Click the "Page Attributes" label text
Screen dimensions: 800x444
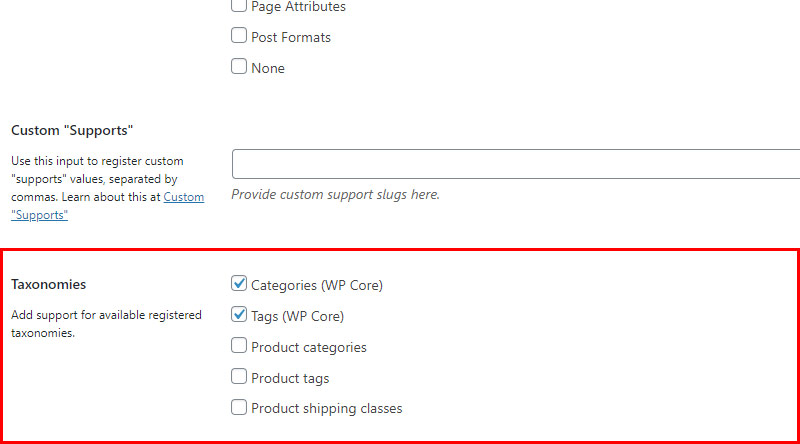[x=298, y=7]
